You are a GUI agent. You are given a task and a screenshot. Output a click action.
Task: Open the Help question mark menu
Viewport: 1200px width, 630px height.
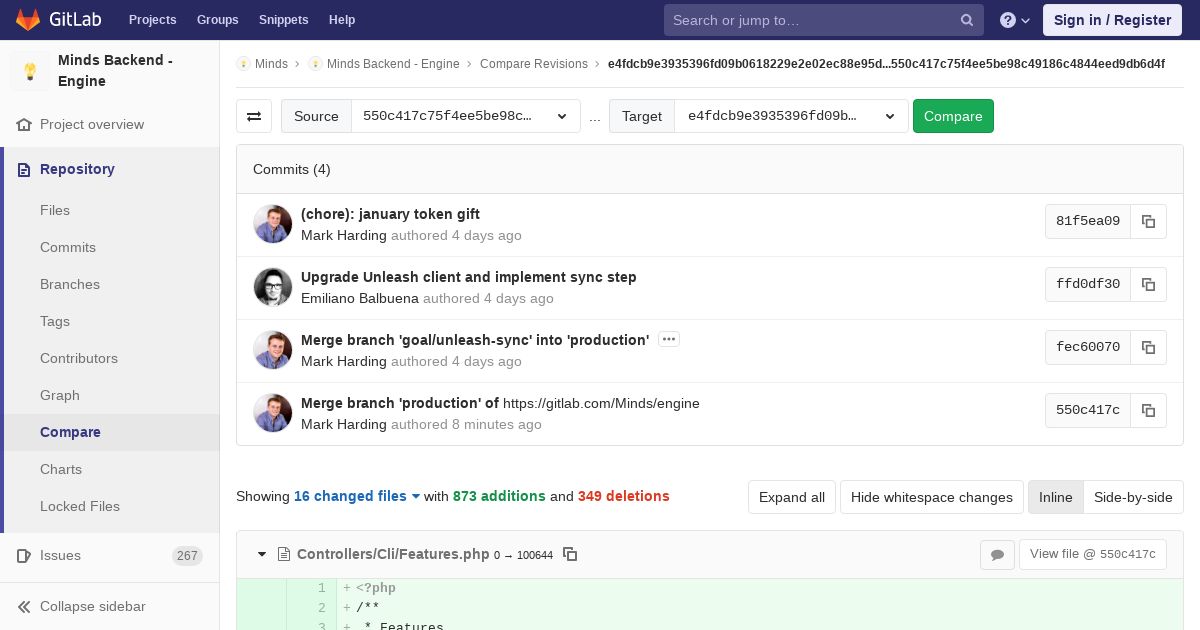tap(1015, 20)
